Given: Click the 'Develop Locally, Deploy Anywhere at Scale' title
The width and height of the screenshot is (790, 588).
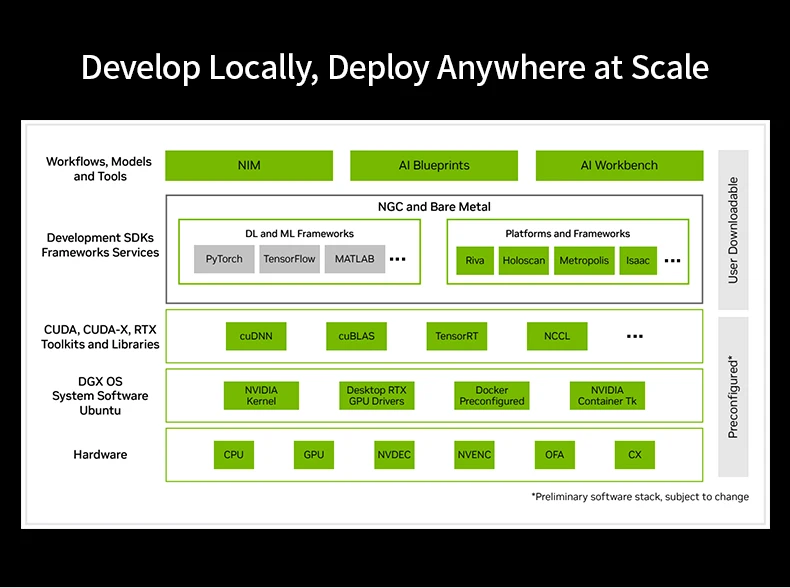Looking at the screenshot, I should 395,68.
